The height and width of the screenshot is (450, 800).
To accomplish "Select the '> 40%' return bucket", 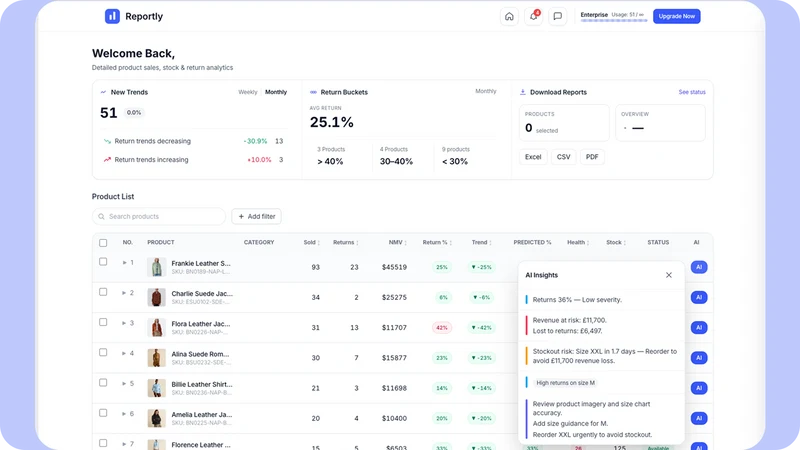I will pyautogui.click(x=331, y=156).
